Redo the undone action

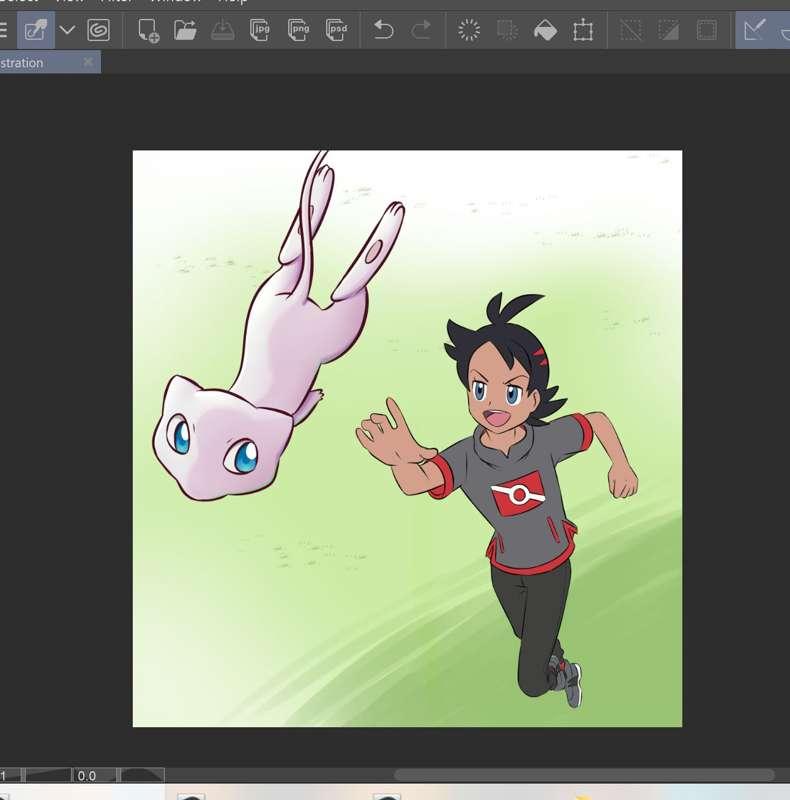pyautogui.click(x=421, y=30)
